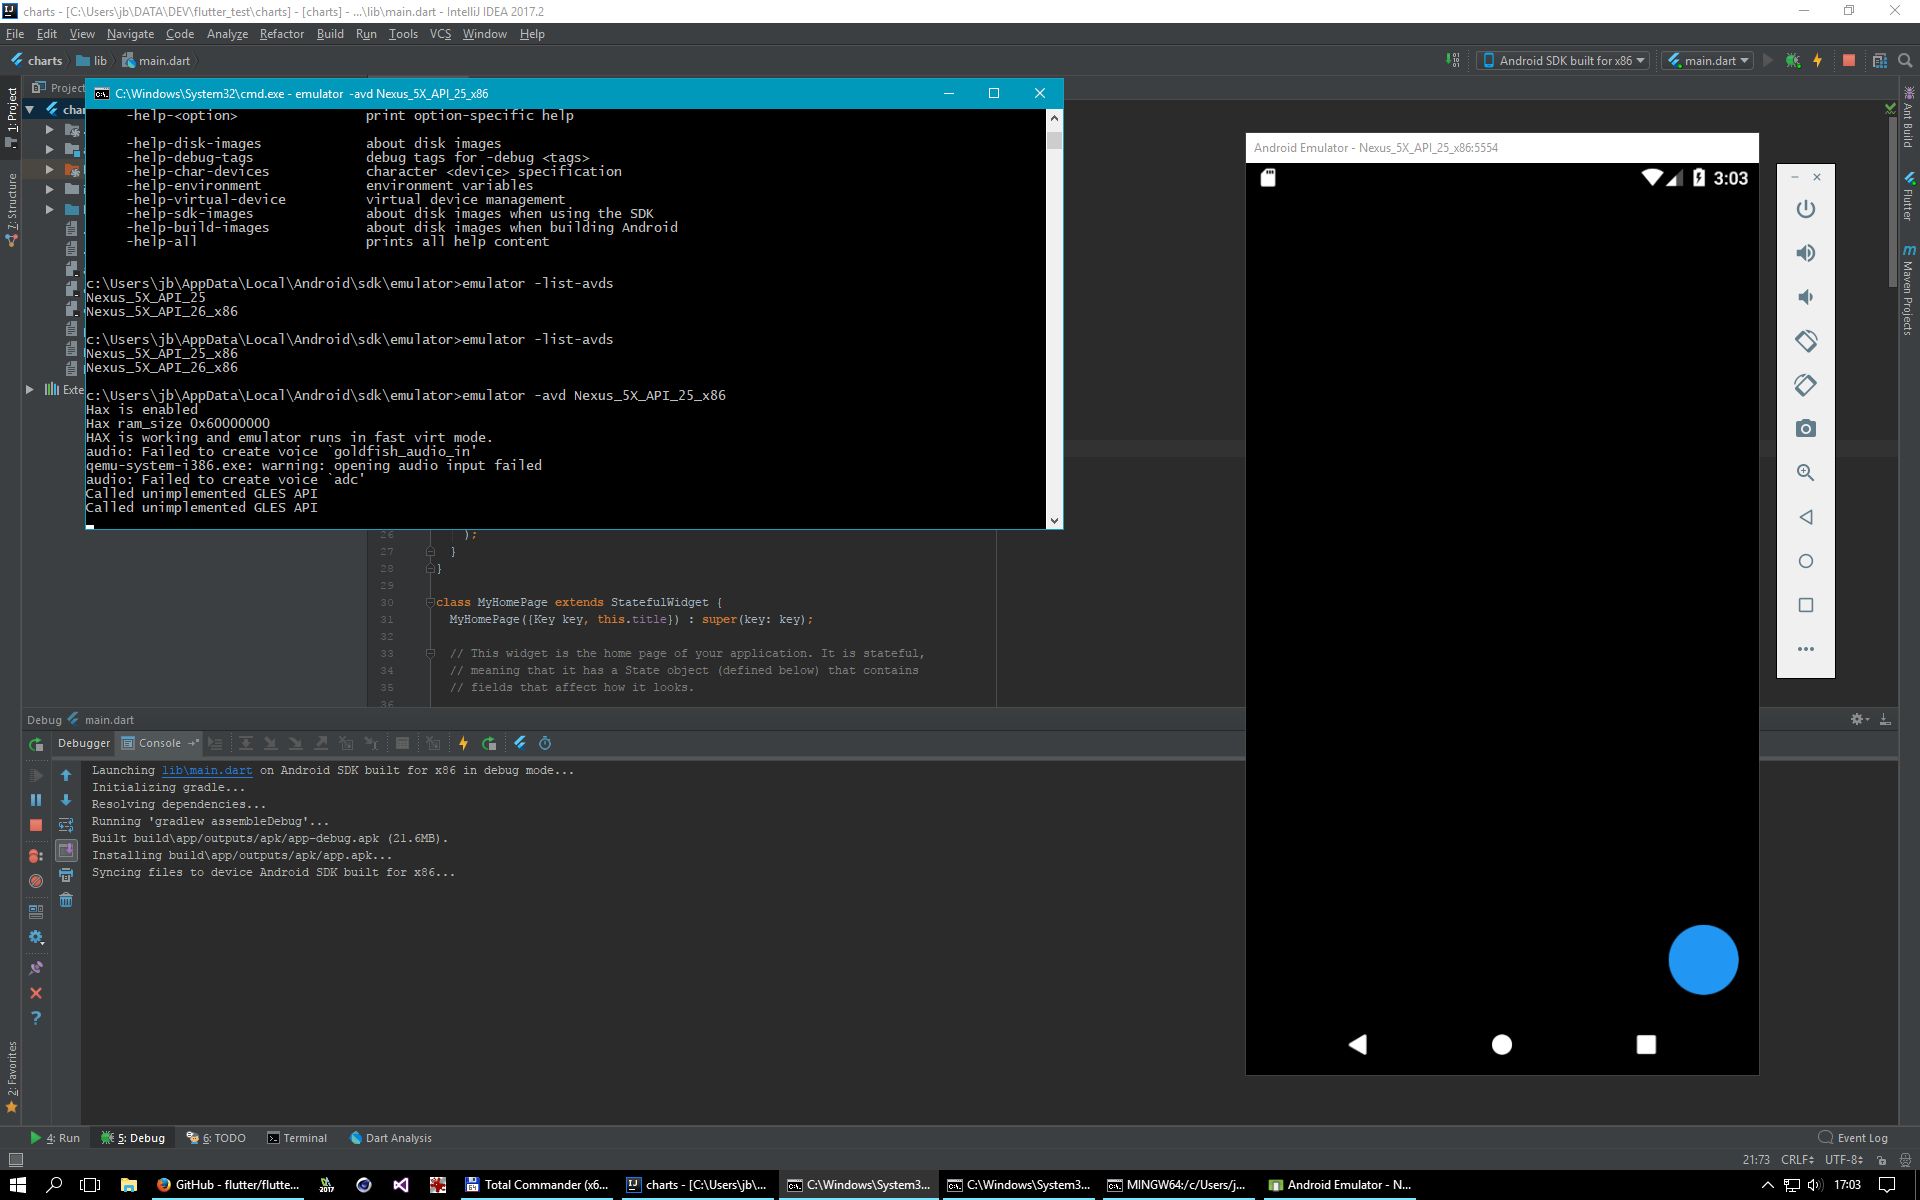Toggle mute breakpoints in the debugger
The width and height of the screenshot is (1920, 1200).
pyautogui.click(x=37, y=881)
